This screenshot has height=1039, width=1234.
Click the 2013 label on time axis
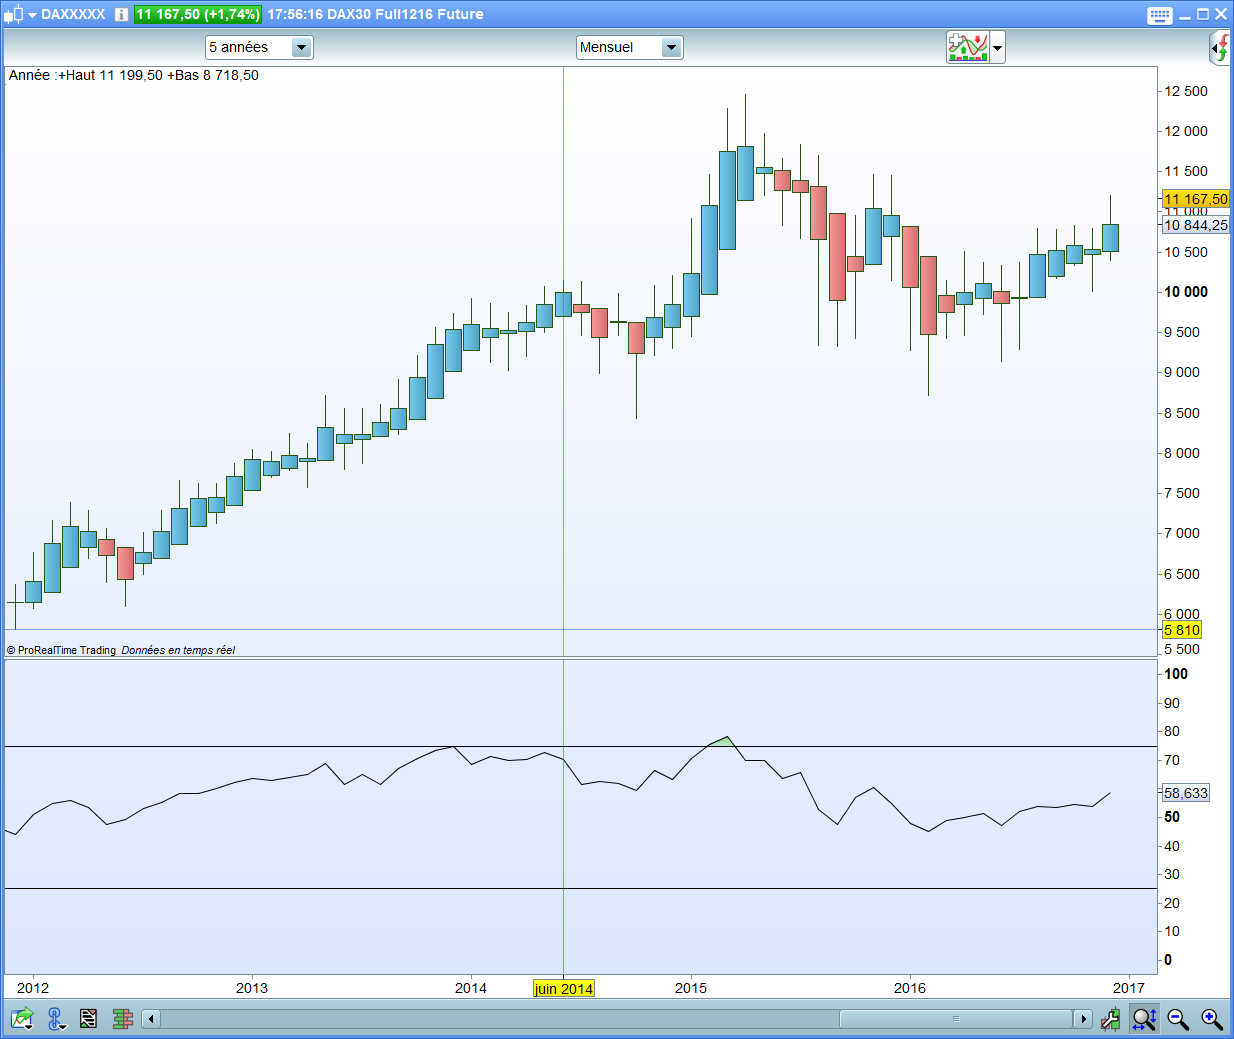pos(252,988)
